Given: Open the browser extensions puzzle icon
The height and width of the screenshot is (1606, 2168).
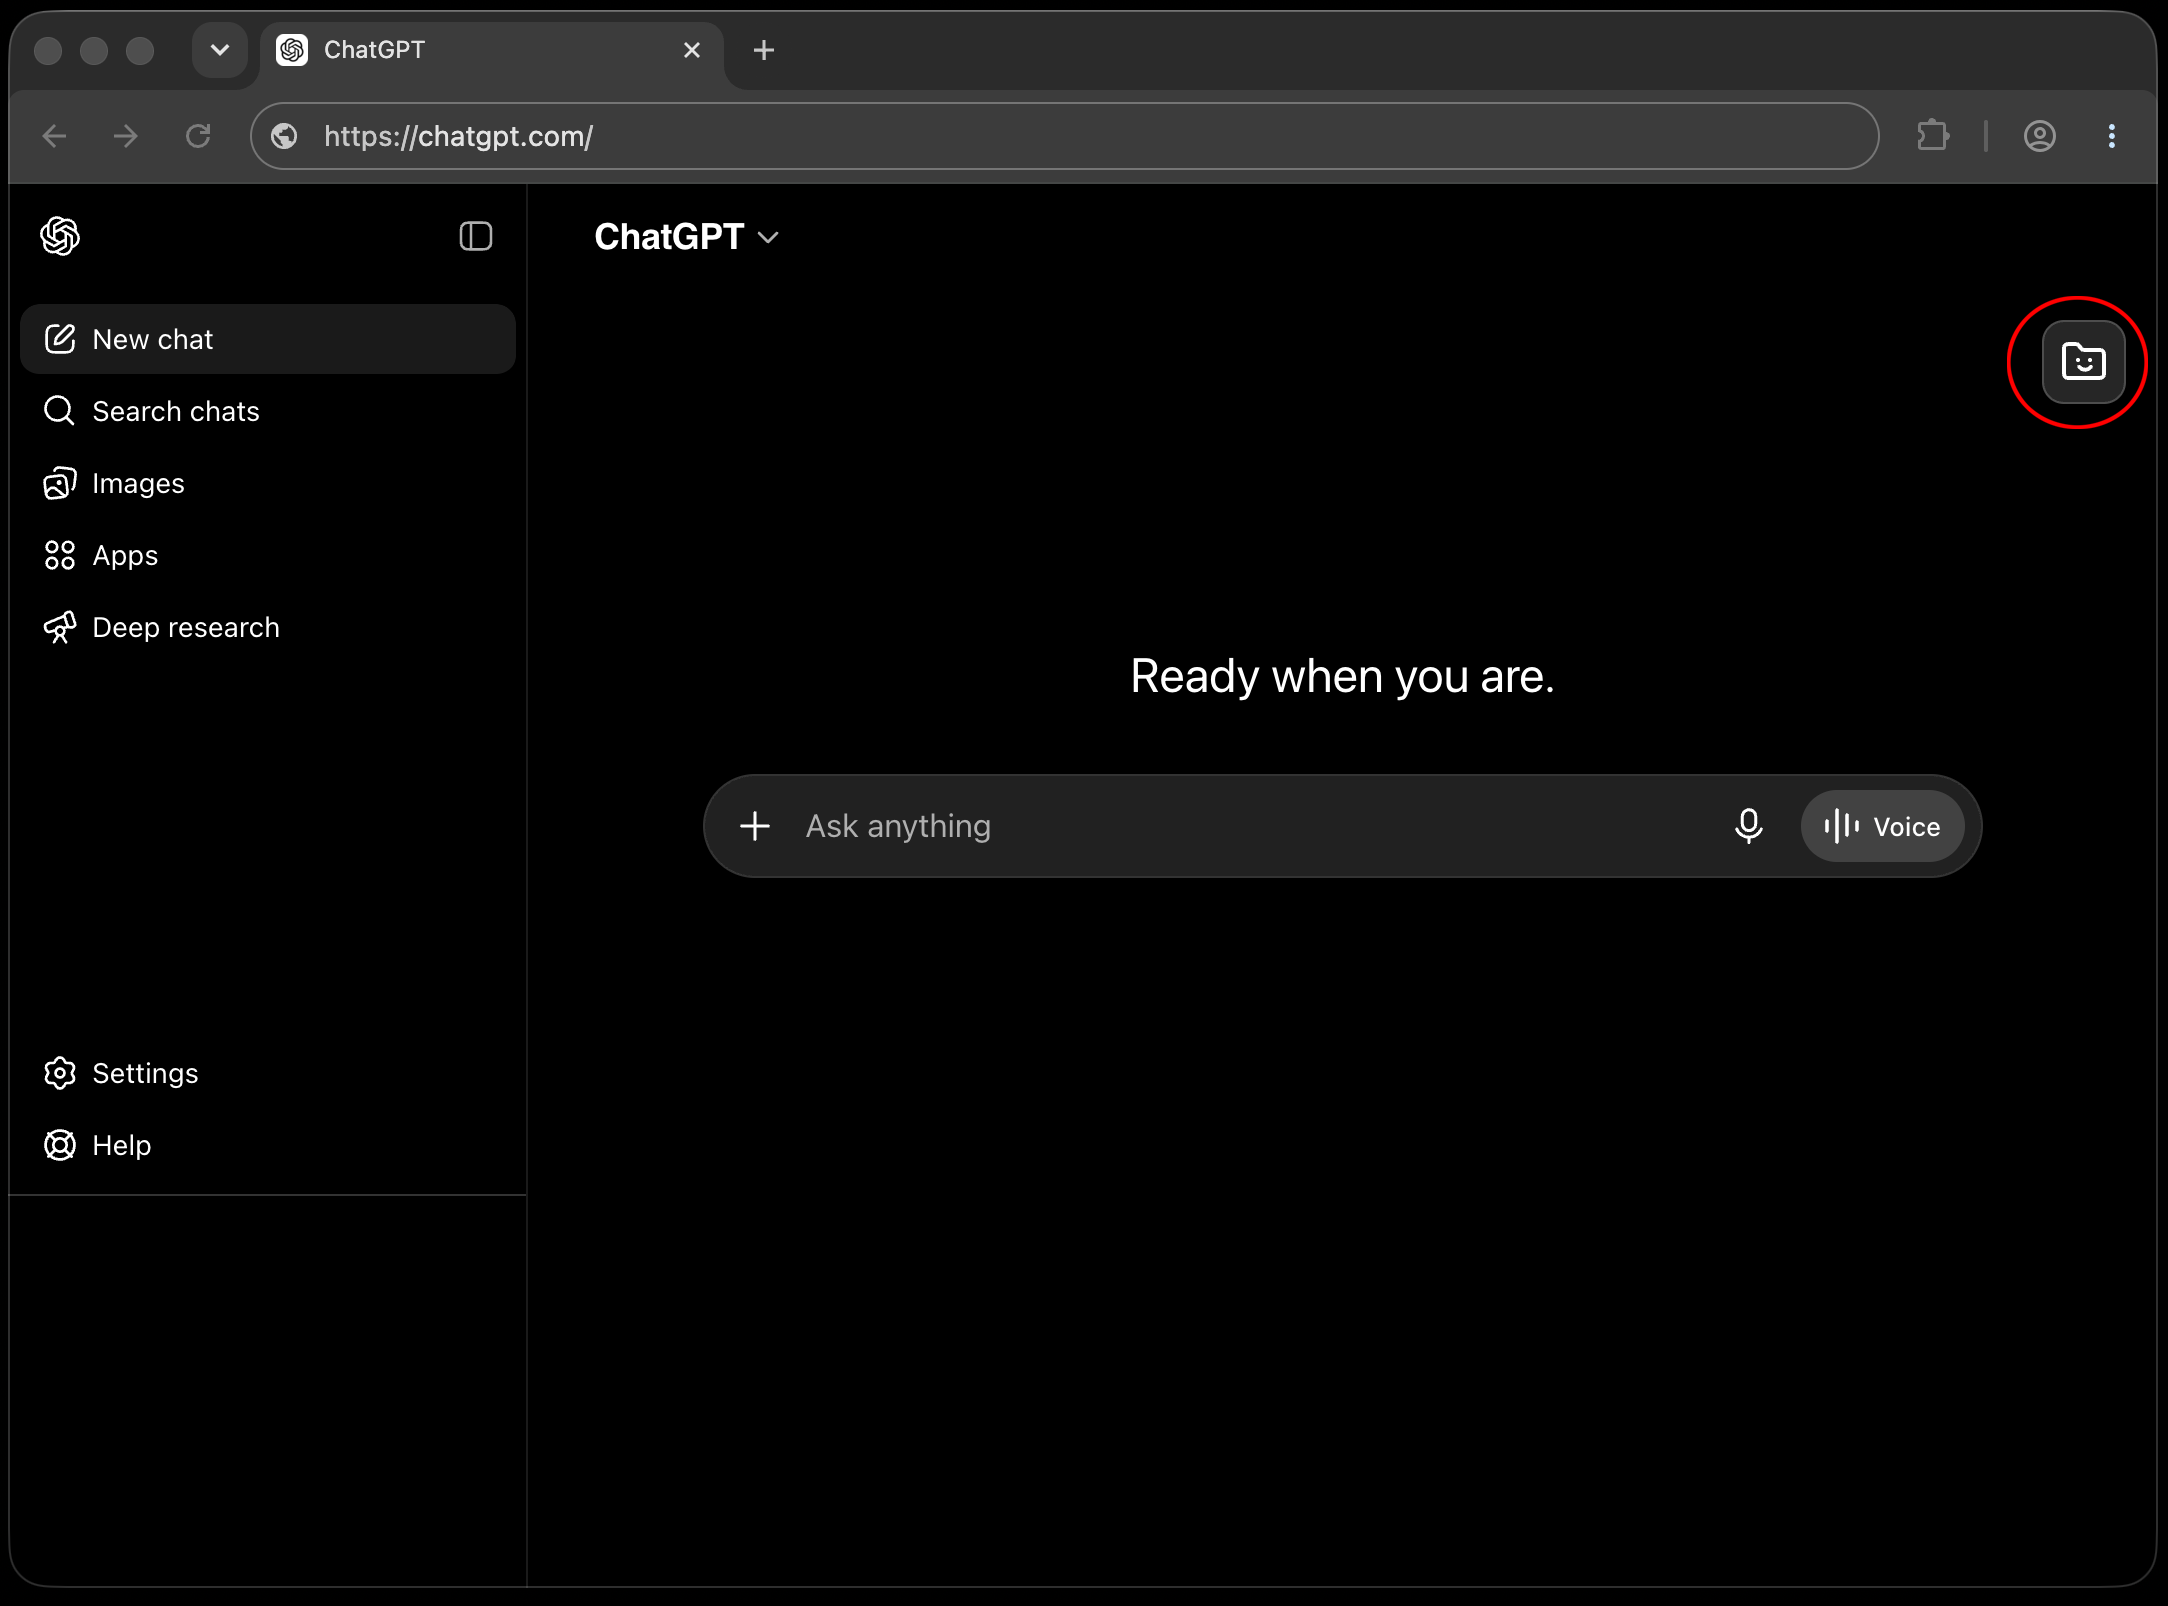Looking at the screenshot, I should click(1933, 136).
